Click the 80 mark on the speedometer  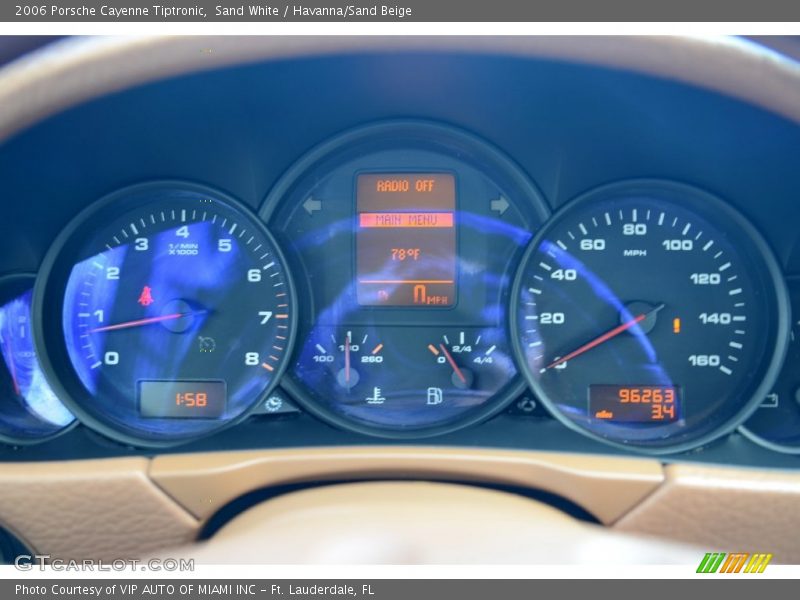634,230
